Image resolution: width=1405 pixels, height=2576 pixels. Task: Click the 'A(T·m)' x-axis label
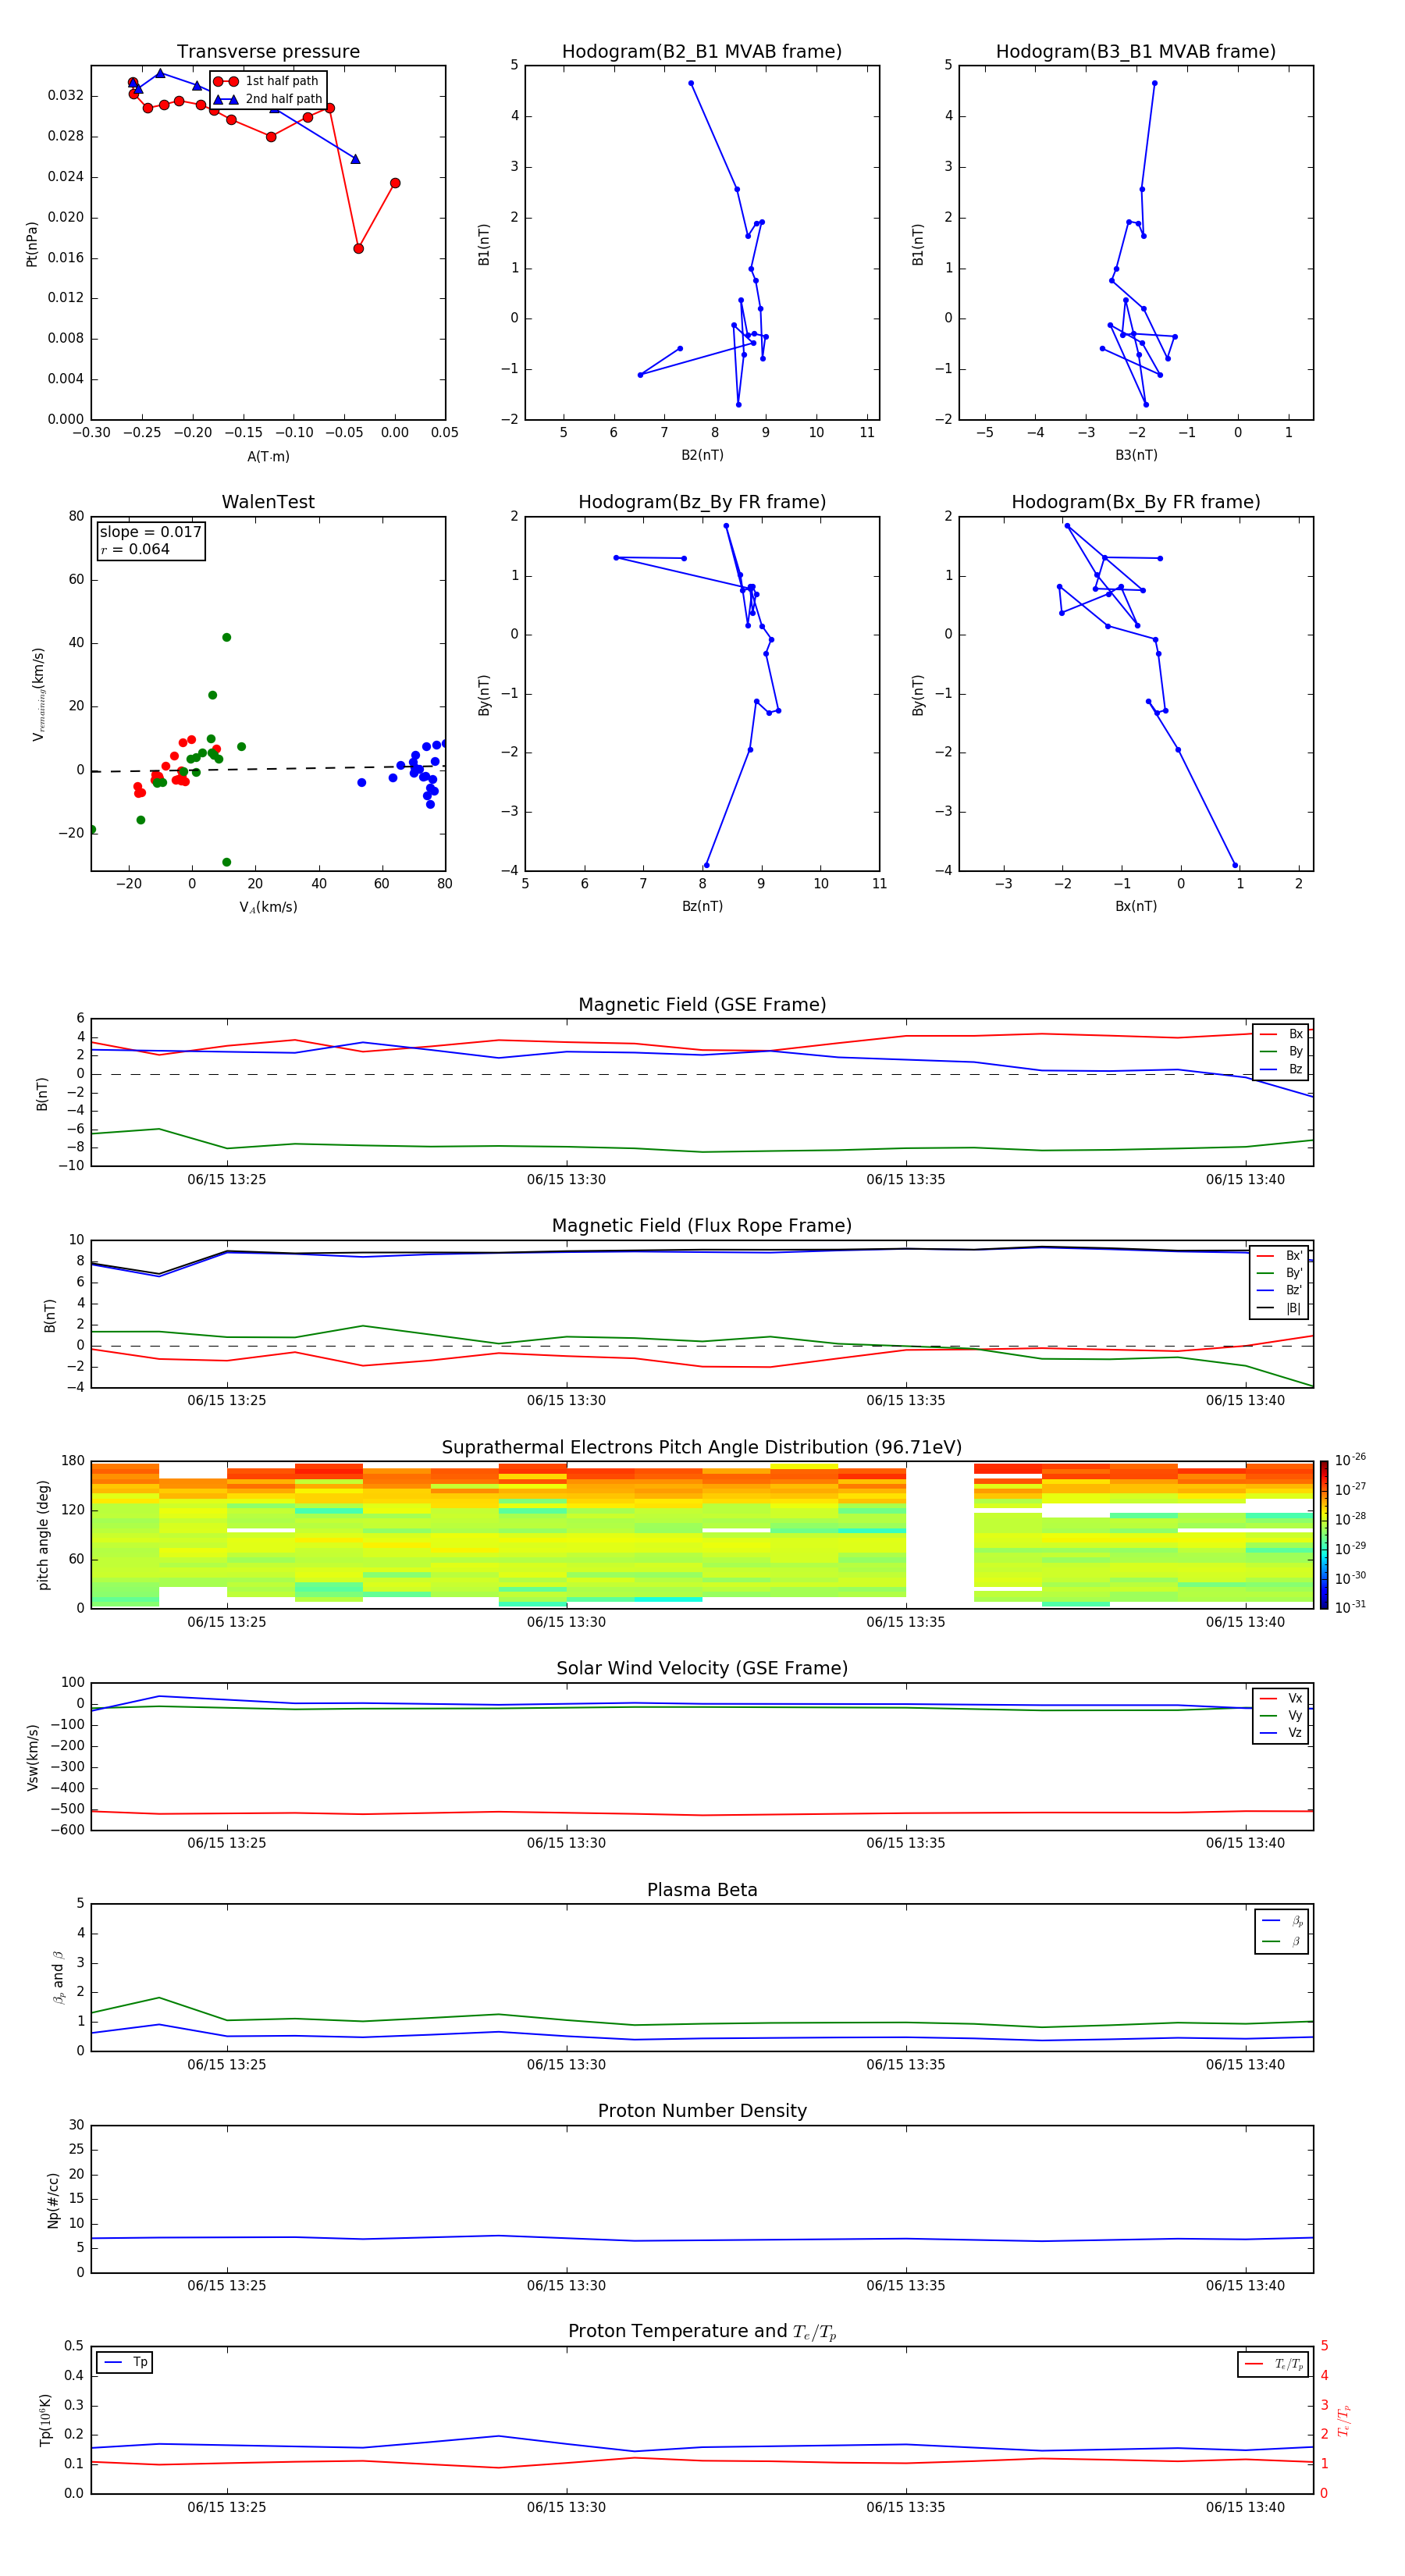point(268,457)
